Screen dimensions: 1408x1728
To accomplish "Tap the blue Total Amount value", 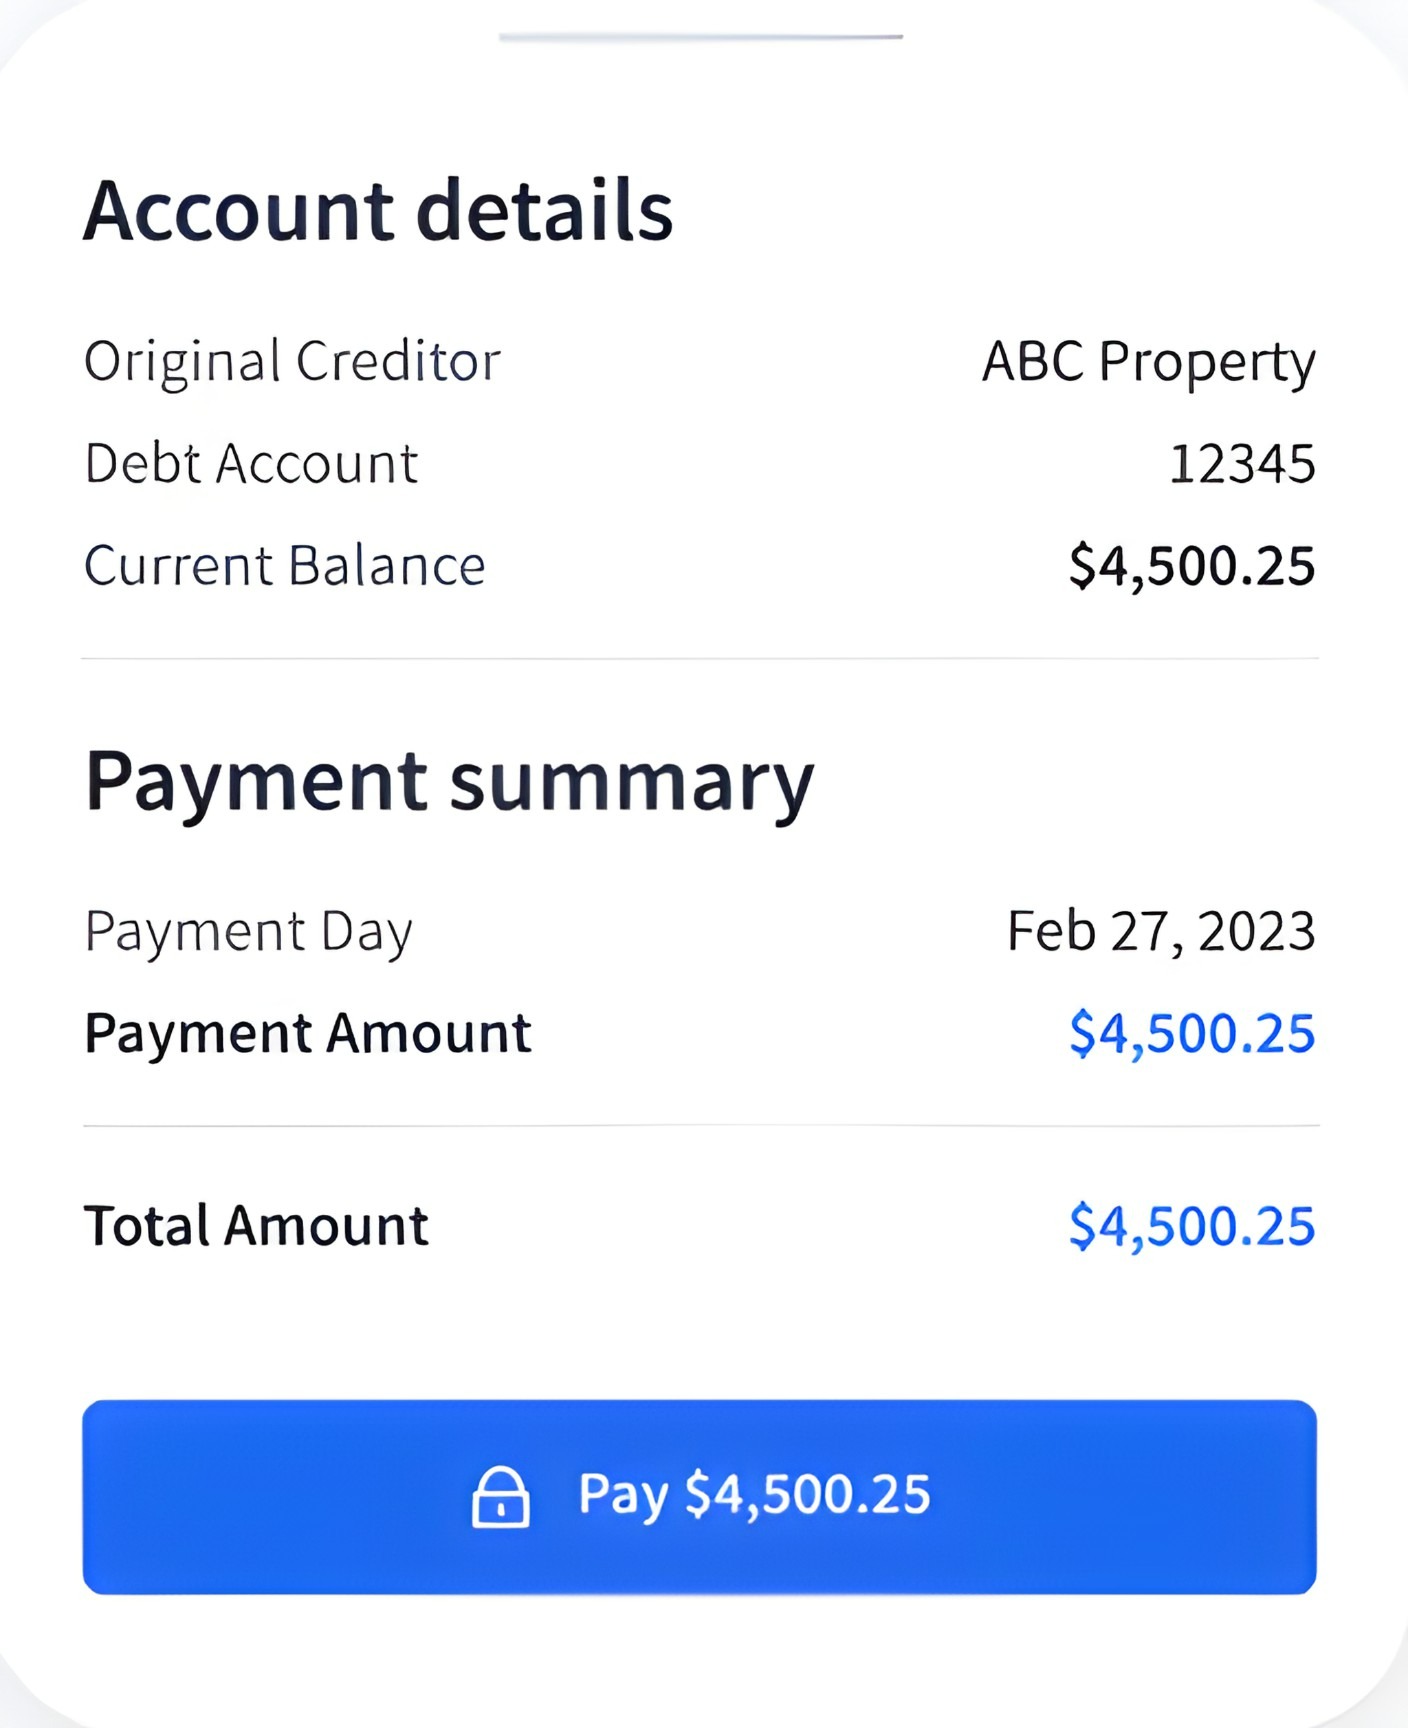I will click(1191, 1226).
